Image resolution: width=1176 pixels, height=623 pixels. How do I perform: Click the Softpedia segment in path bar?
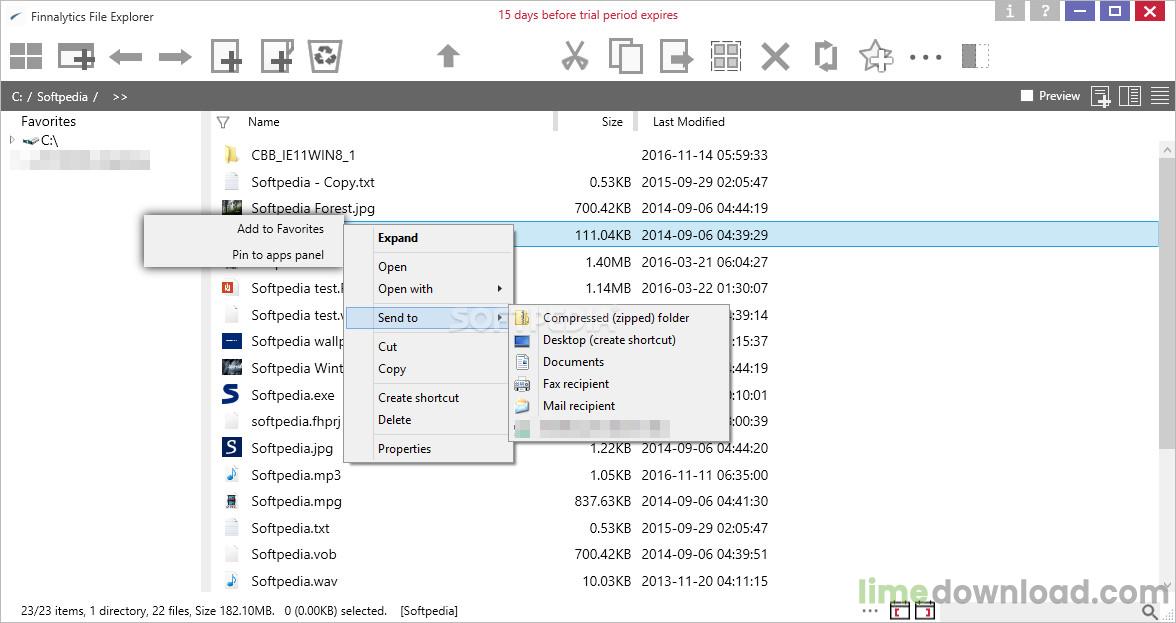click(62, 97)
